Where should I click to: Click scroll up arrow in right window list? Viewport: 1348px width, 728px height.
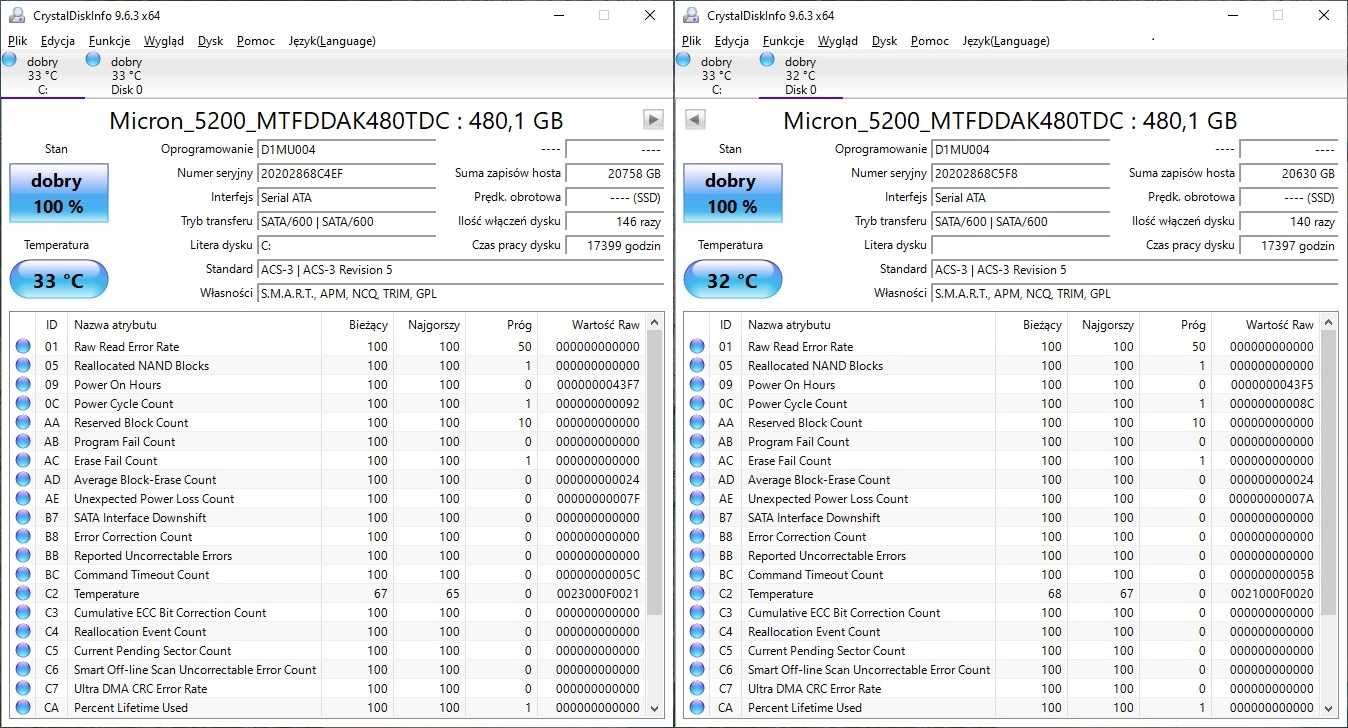tap(1329, 322)
